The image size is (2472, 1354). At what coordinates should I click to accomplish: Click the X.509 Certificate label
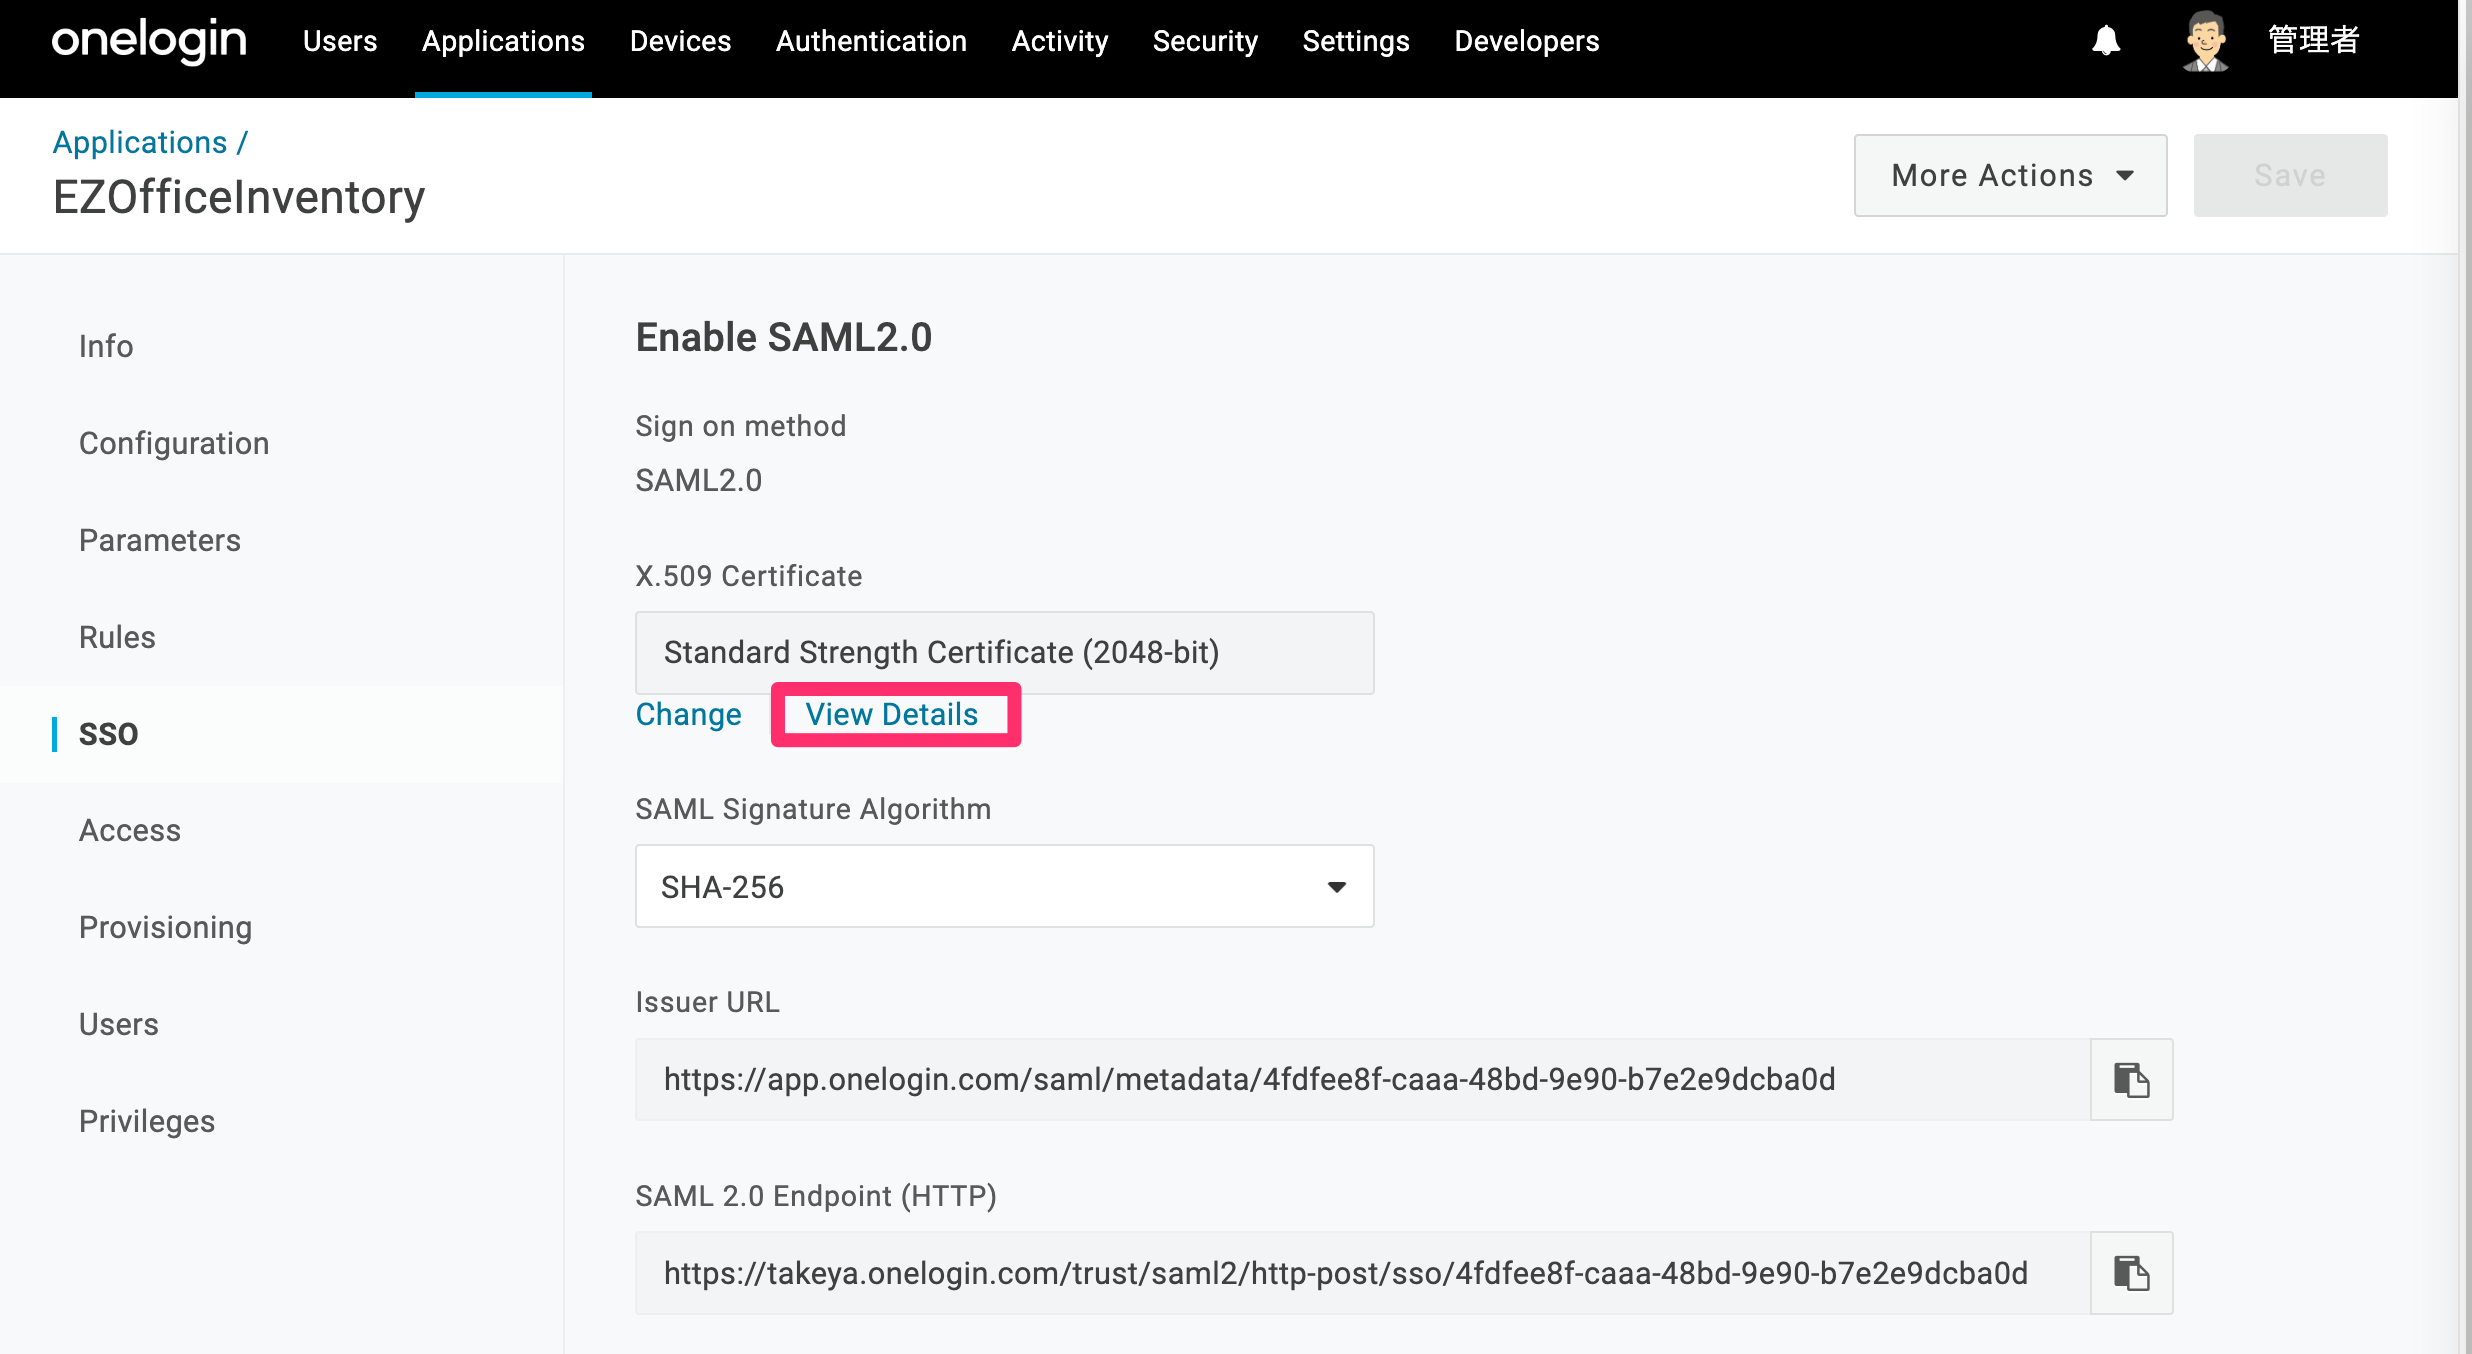click(749, 576)
